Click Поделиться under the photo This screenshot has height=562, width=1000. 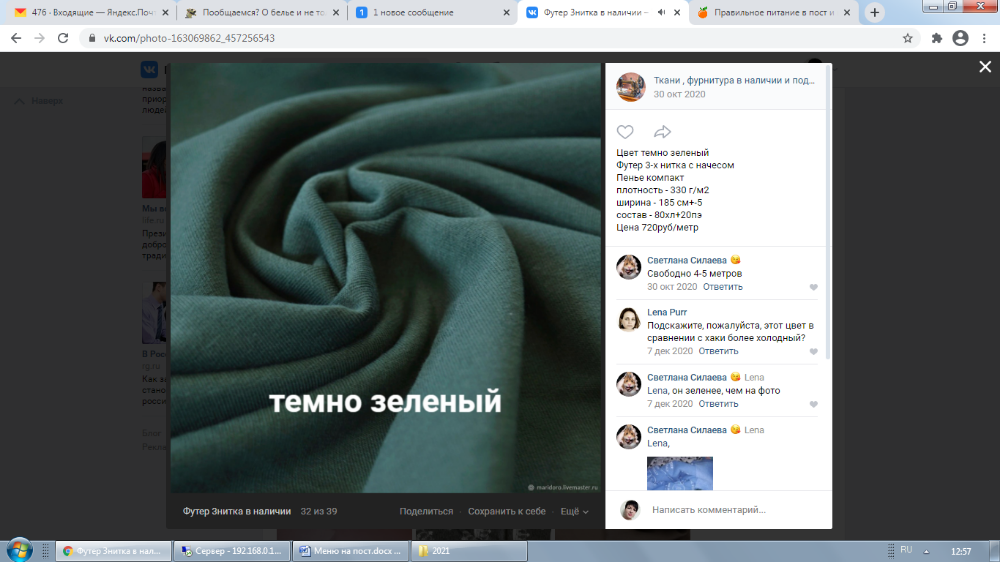pos(426,512)
